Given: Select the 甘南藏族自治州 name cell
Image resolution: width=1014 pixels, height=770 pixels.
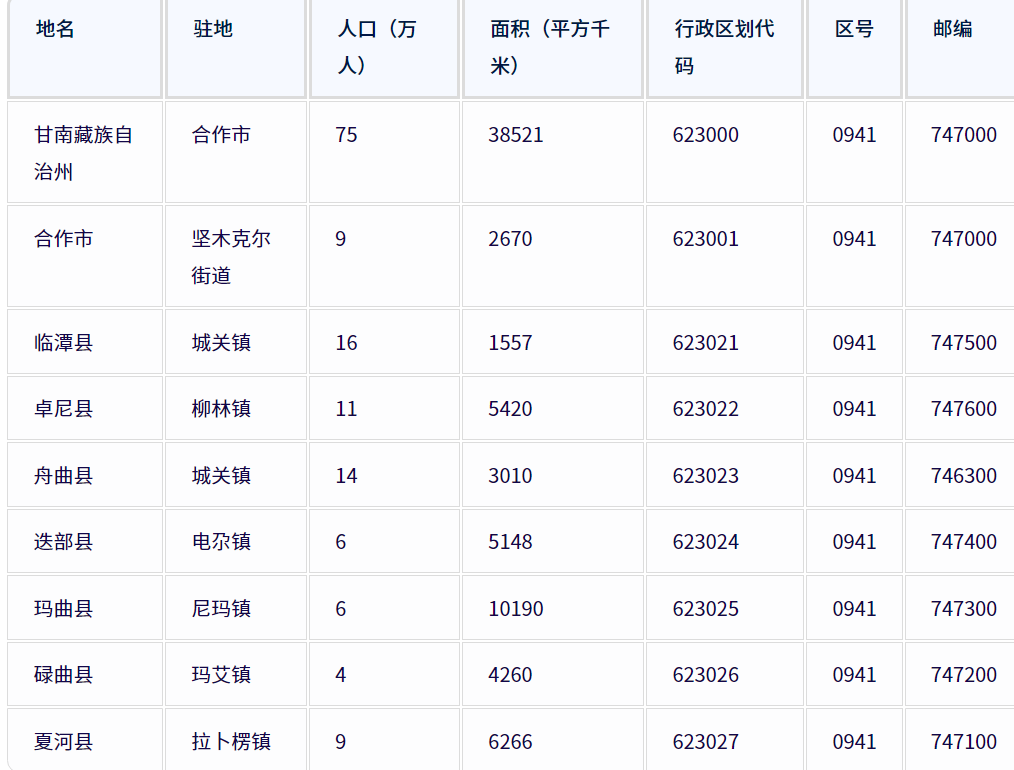Looking at the screenshot, I should (85, 153).
